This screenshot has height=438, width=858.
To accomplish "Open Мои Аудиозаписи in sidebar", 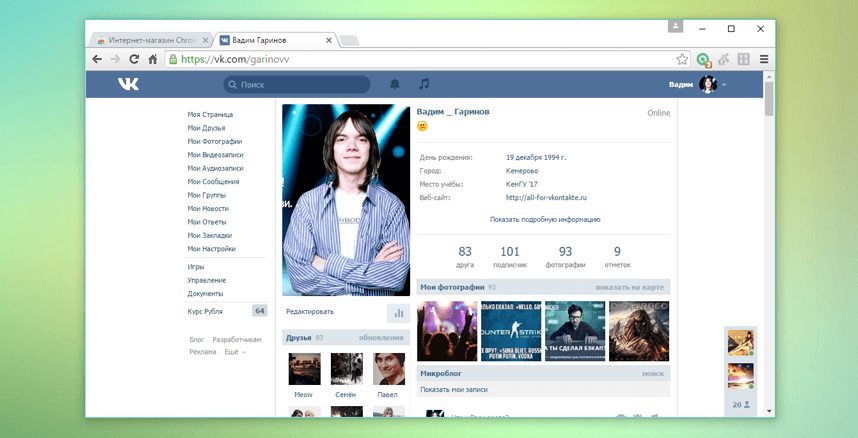I will click(x=215, y=168).
